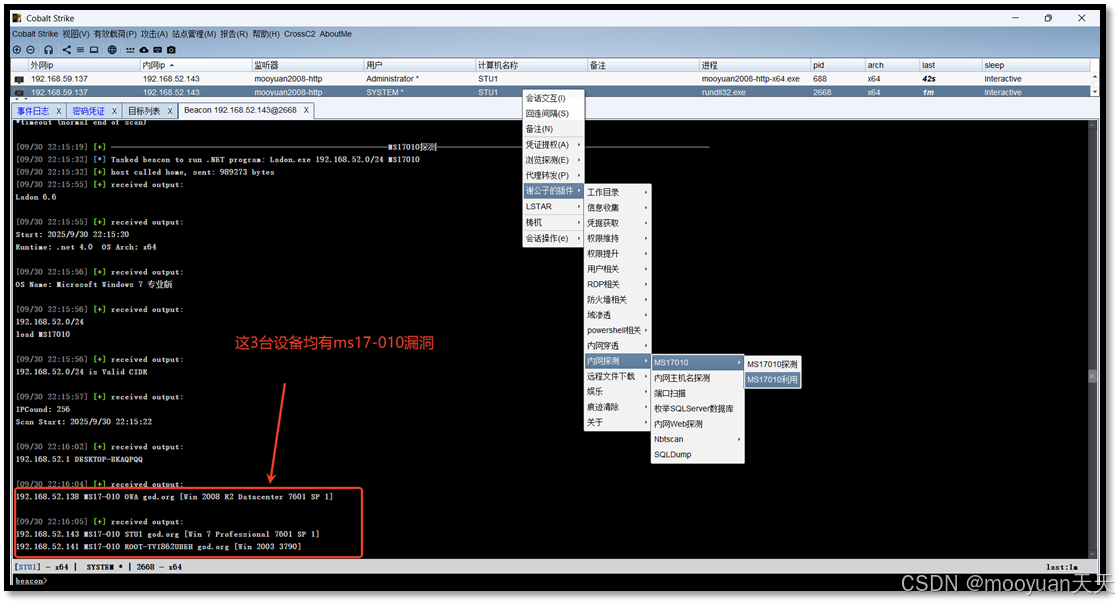Close the Beacon 192.168.52.143@2668 tab

pos(306,110)
